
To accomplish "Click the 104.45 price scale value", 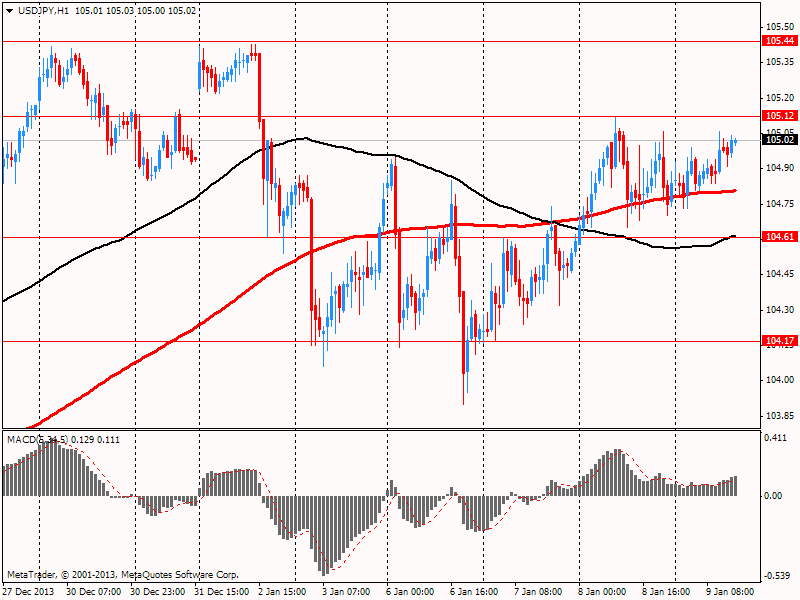I will [x=780, y=274].
